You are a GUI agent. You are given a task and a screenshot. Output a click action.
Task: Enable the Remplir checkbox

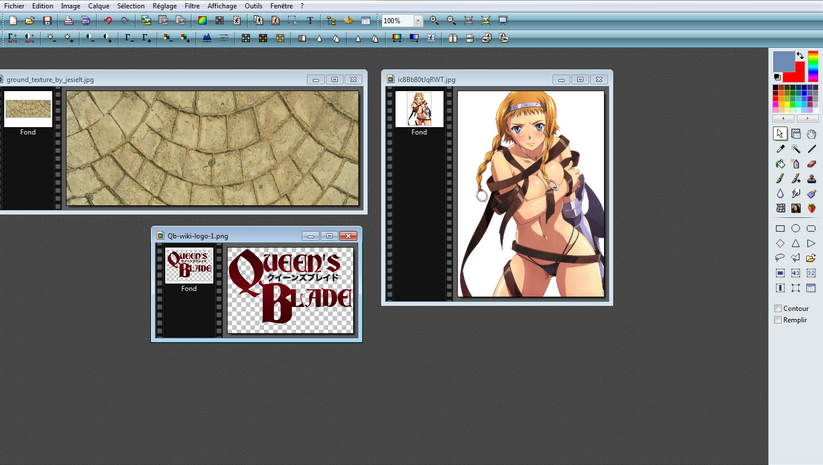pyautogui.click(x=778, y=320)
